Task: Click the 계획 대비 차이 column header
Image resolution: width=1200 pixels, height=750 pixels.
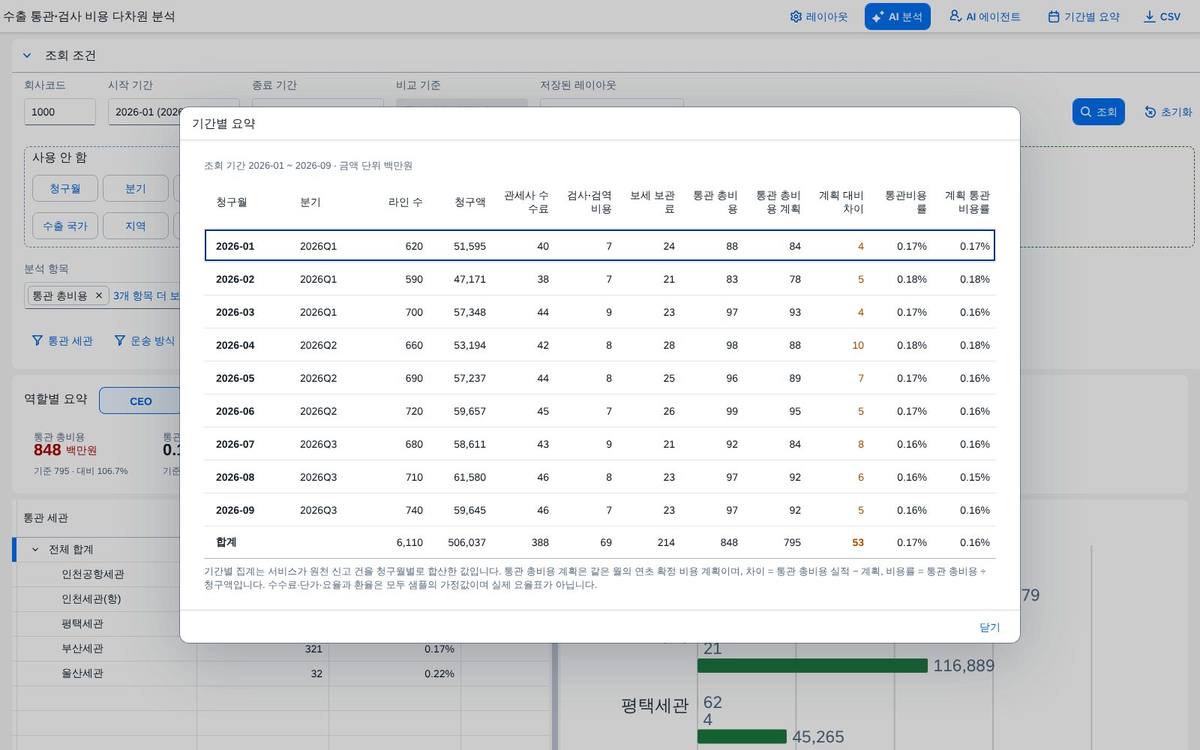Action: [x=841, y=202]
